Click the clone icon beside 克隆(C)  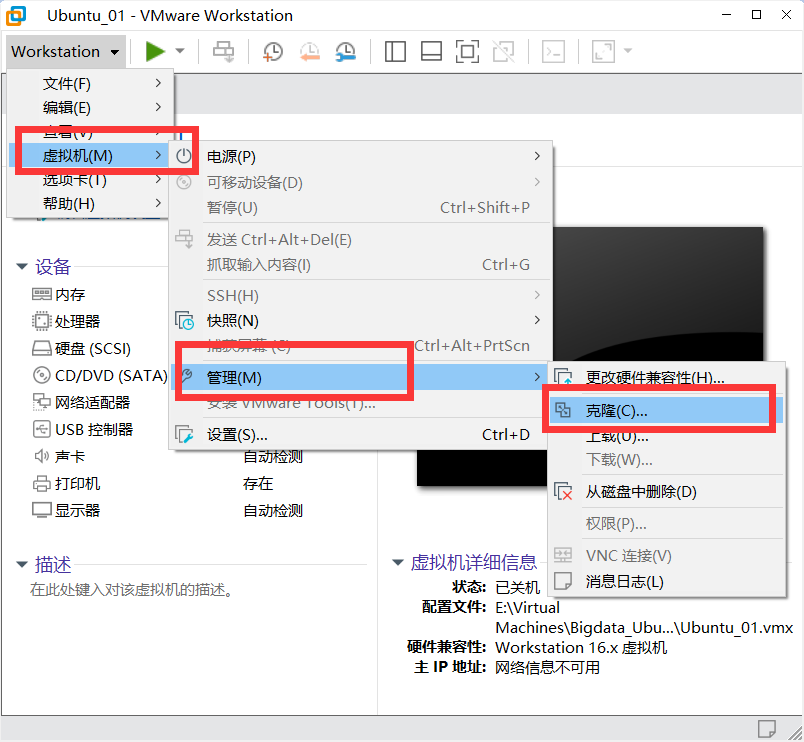click(x=563, y=410)
